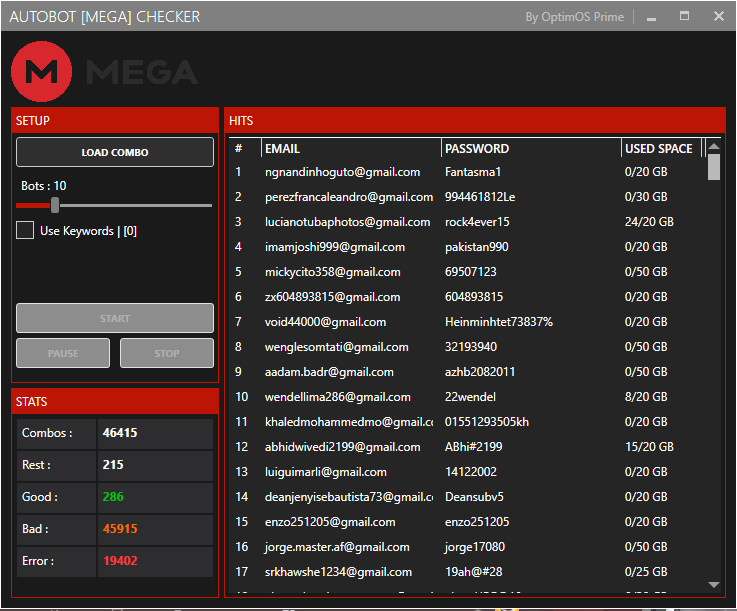Click the Error : label
Image resolution: width=737 pixels, height=611 pixels.
click(38, 560)
